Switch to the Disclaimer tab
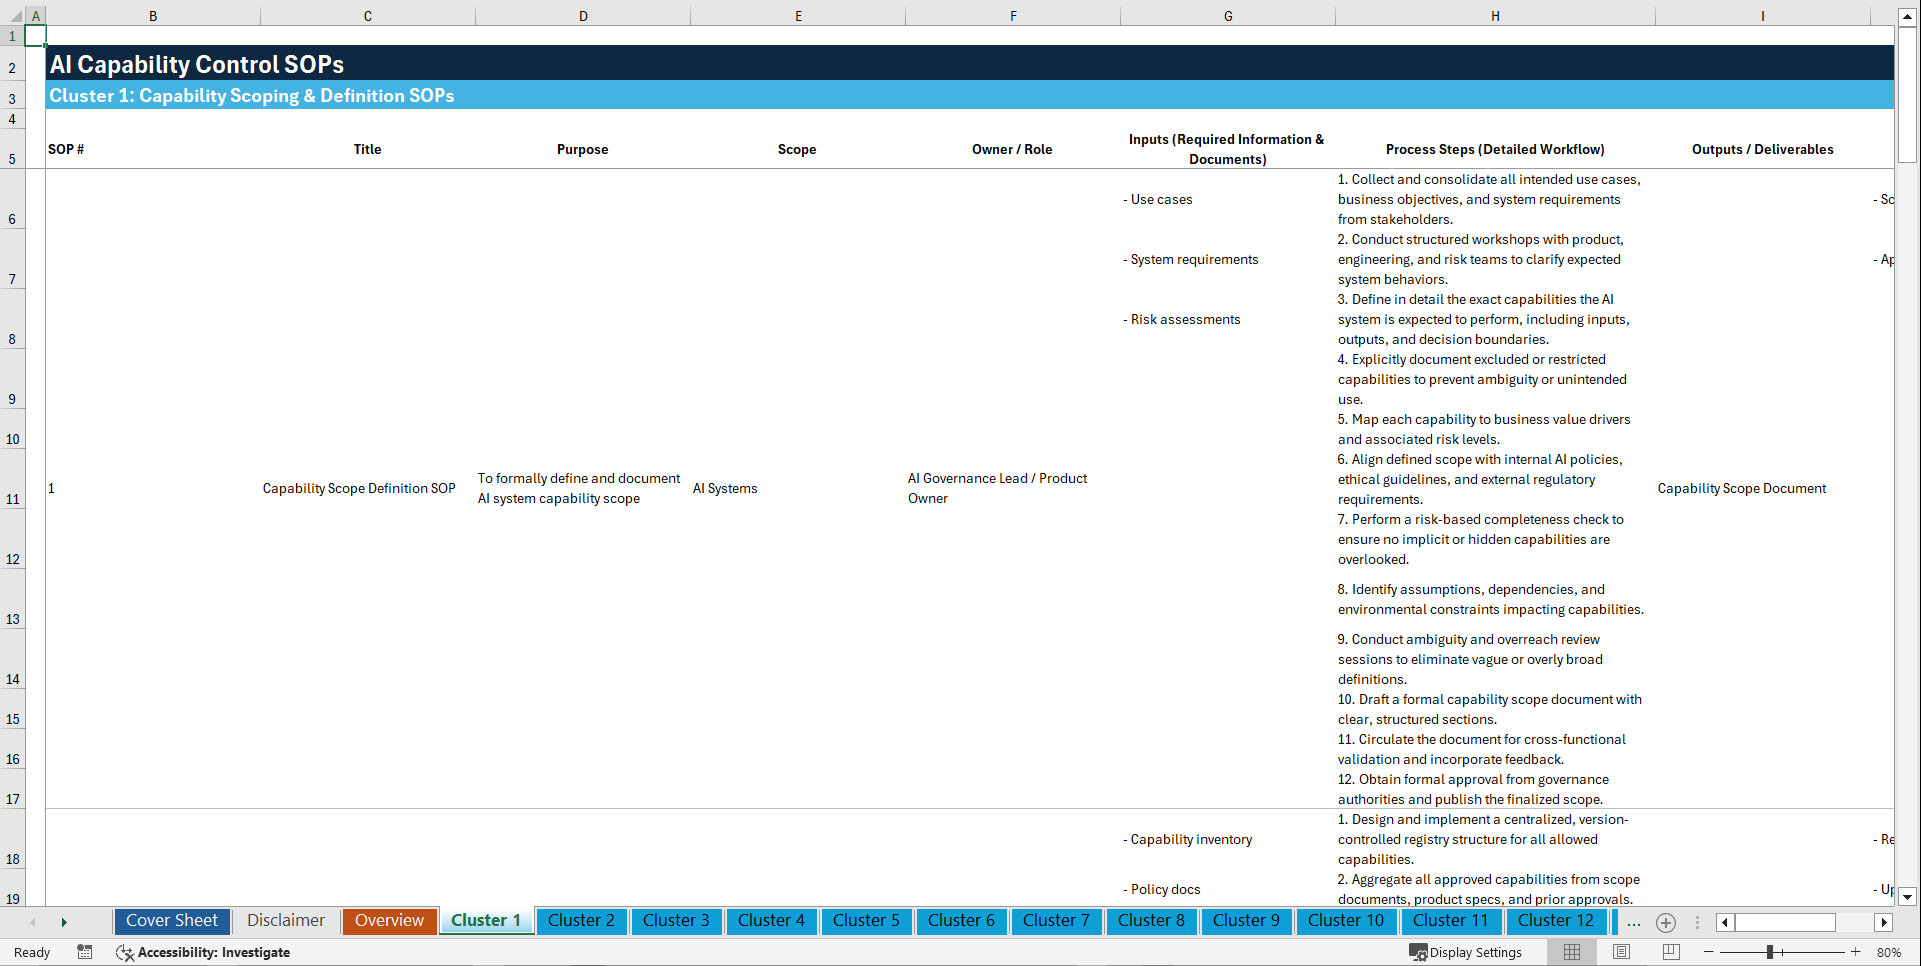1921x966 pixels. (x=285, y=921)
